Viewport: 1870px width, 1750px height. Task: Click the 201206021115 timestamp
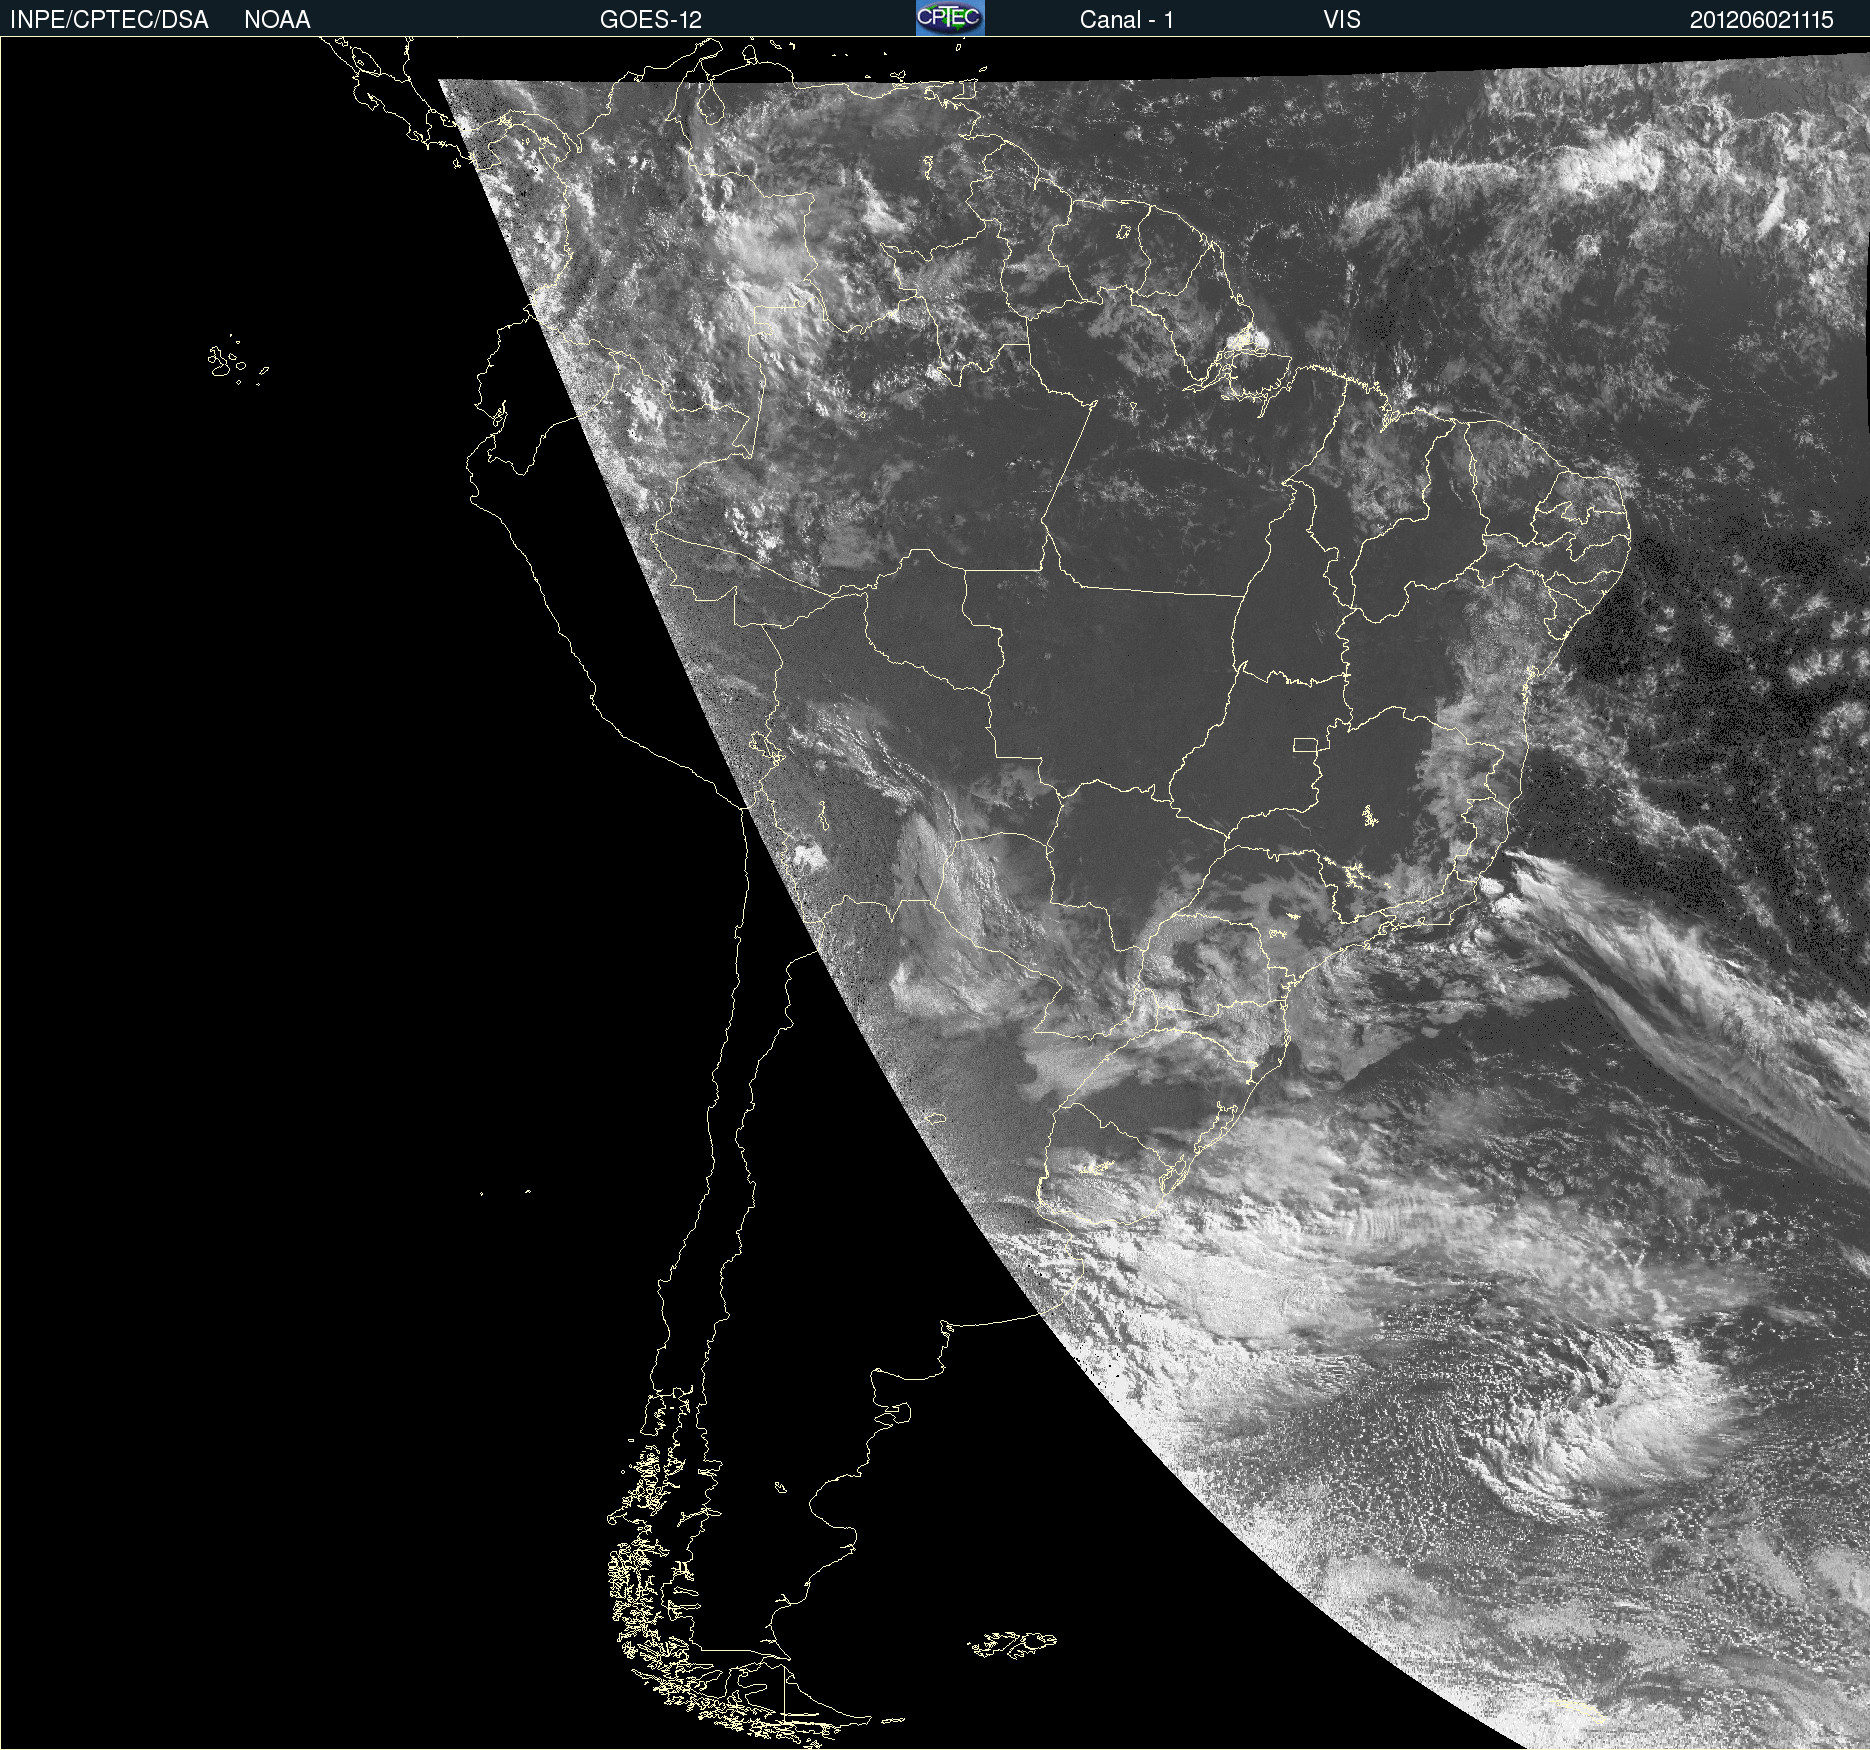[1762, 20]
